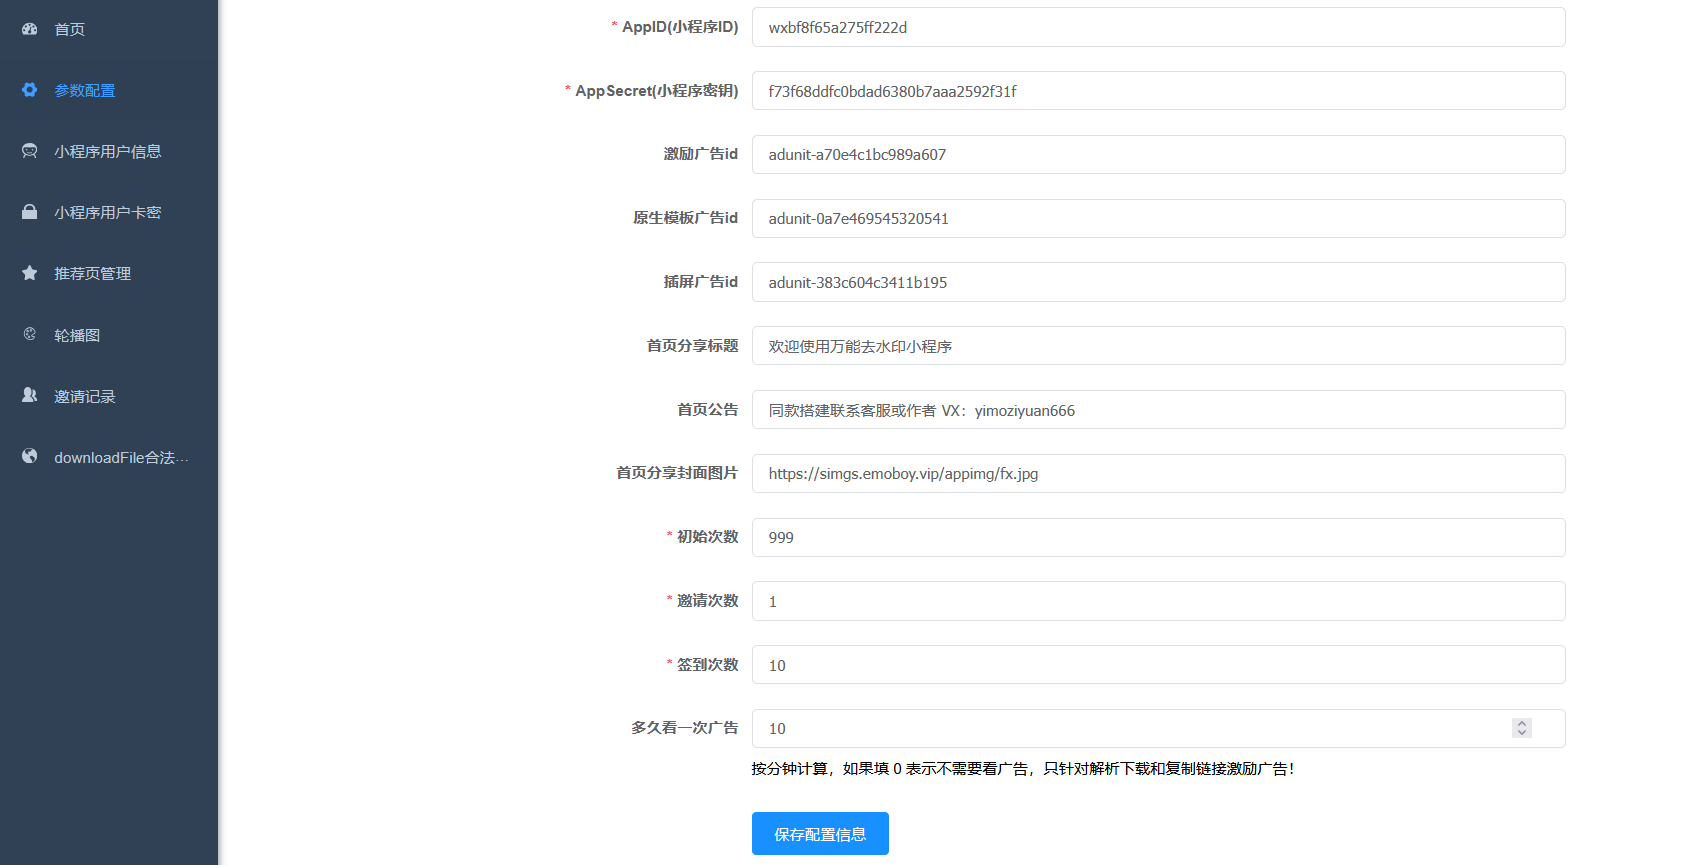Click the lock icon for 小程序用户卡密
This screenshot has width=1696, height=865.
[30, 212]
